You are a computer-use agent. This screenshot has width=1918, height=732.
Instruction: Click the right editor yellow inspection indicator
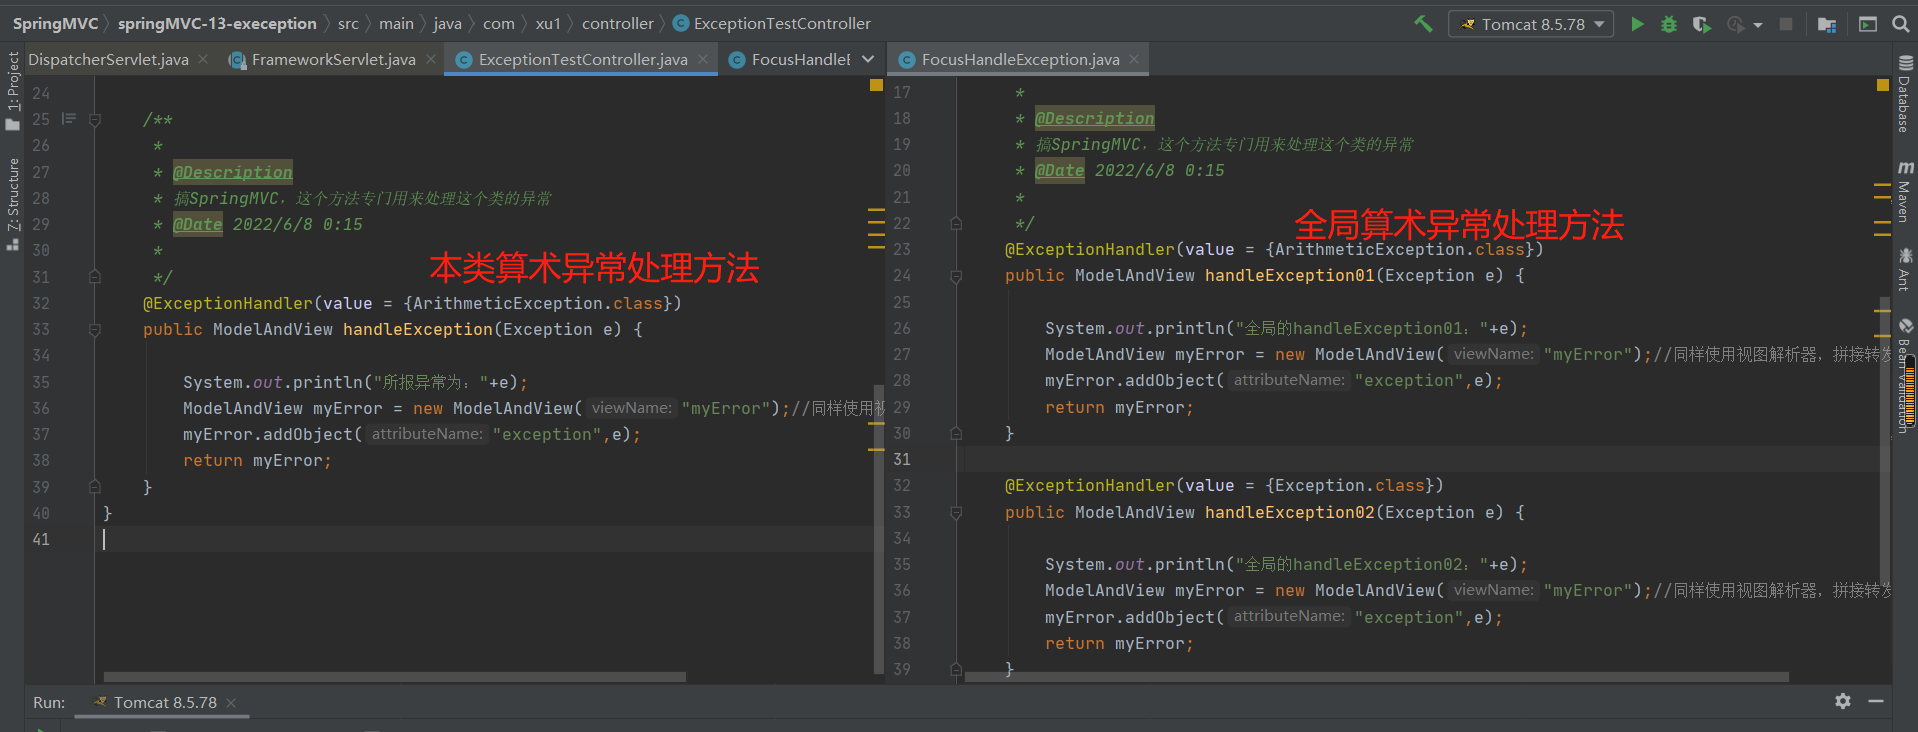tap(1883, 86)
